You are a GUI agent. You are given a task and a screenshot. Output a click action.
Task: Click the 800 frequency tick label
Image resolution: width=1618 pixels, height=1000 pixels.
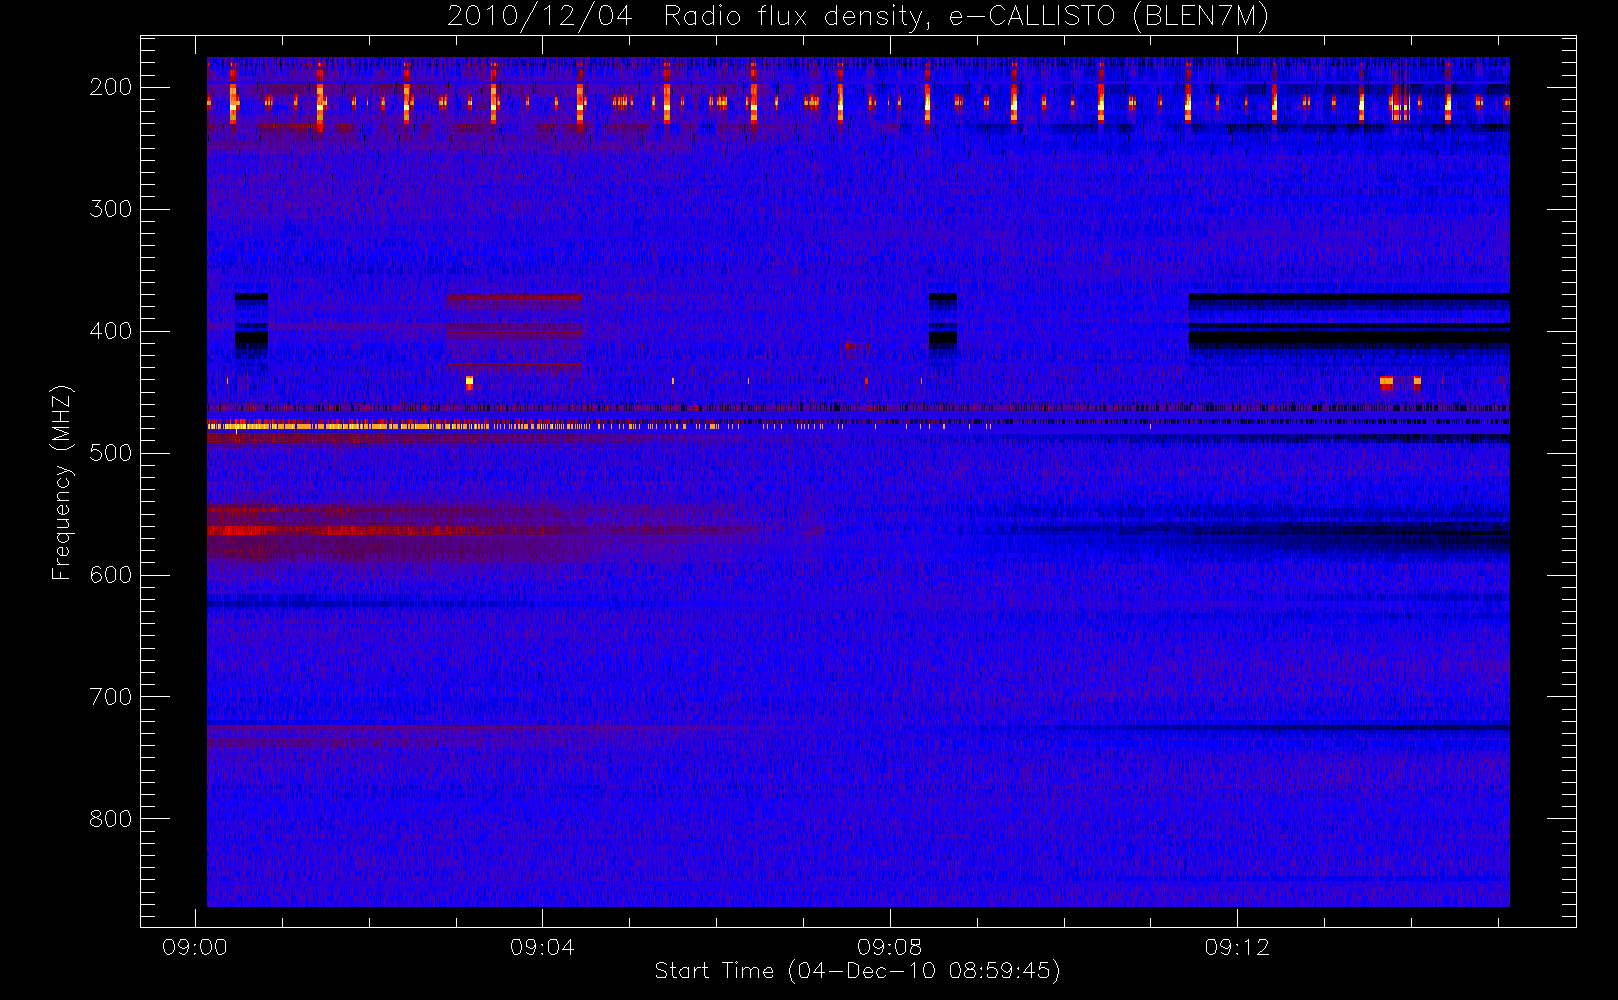110,819
